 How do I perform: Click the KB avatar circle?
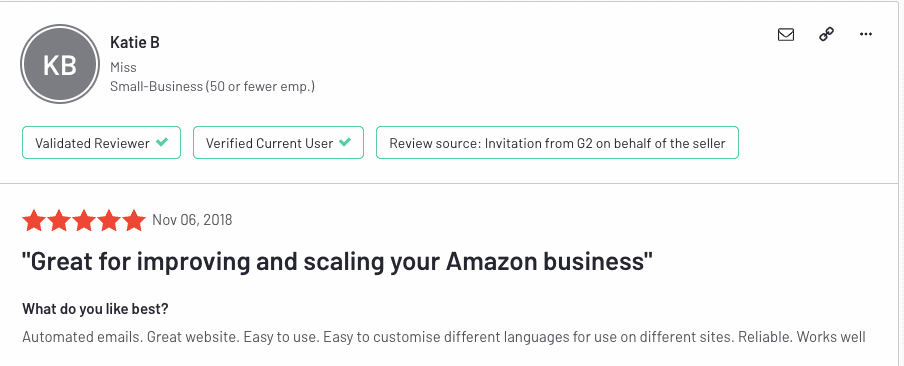pyautogui.click(x=60, y=64)
